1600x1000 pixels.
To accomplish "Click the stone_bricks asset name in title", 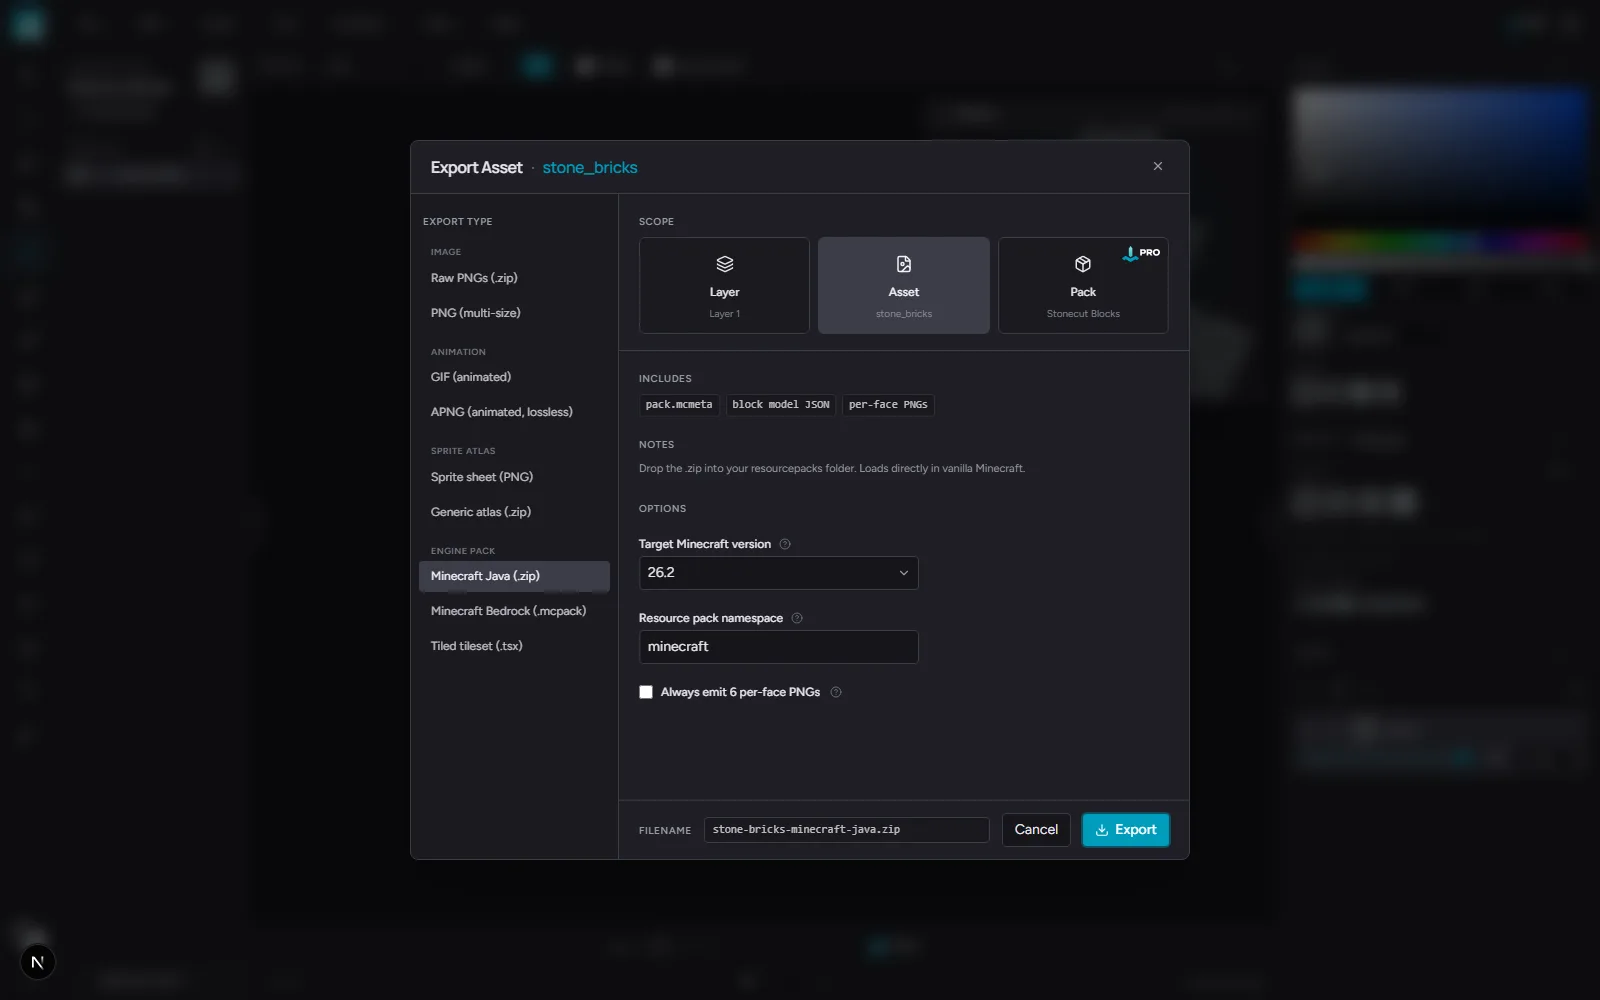I will pyautogui.click(x=590, y=168).
